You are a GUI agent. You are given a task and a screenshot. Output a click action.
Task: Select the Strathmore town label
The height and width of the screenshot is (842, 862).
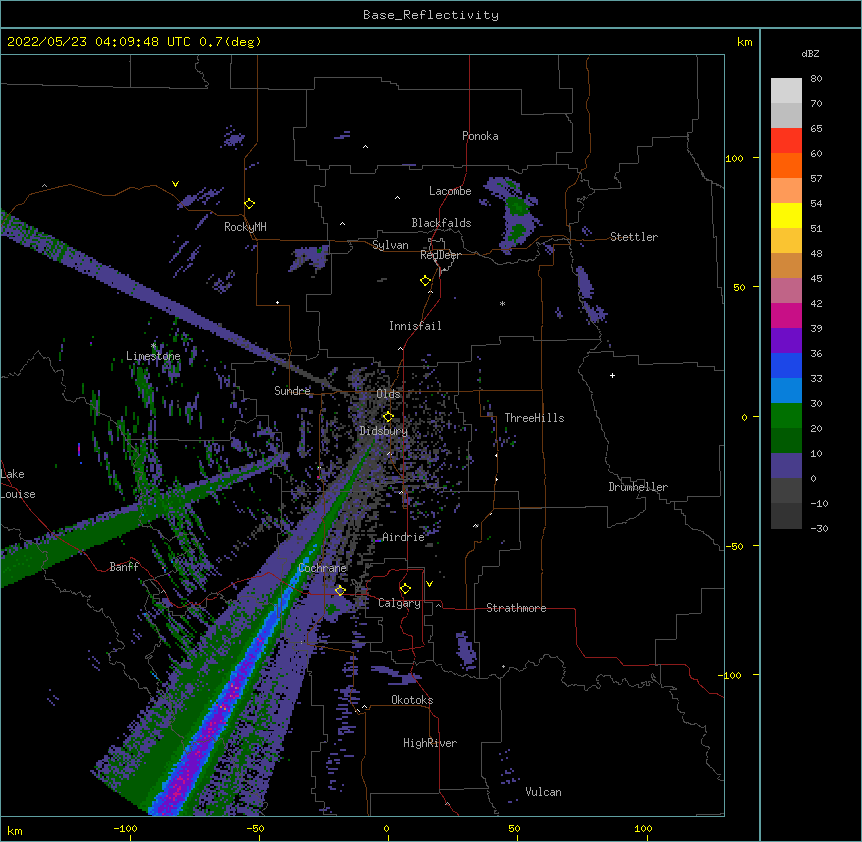(516, 608)
